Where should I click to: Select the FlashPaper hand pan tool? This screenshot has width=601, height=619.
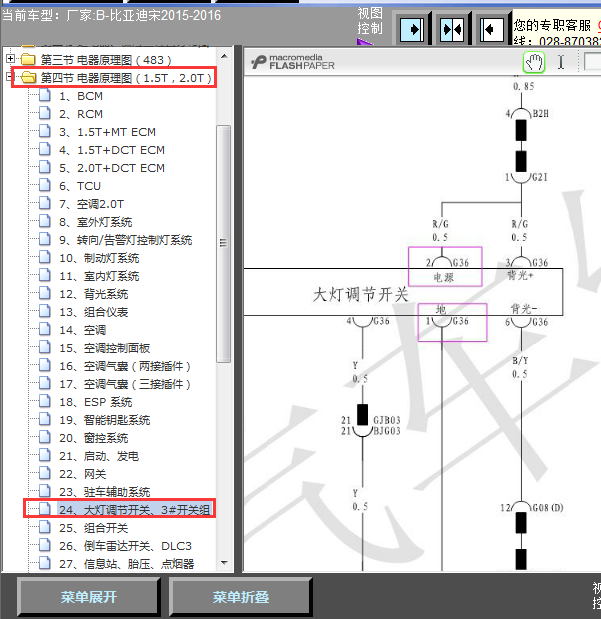[x=534, y=62]
